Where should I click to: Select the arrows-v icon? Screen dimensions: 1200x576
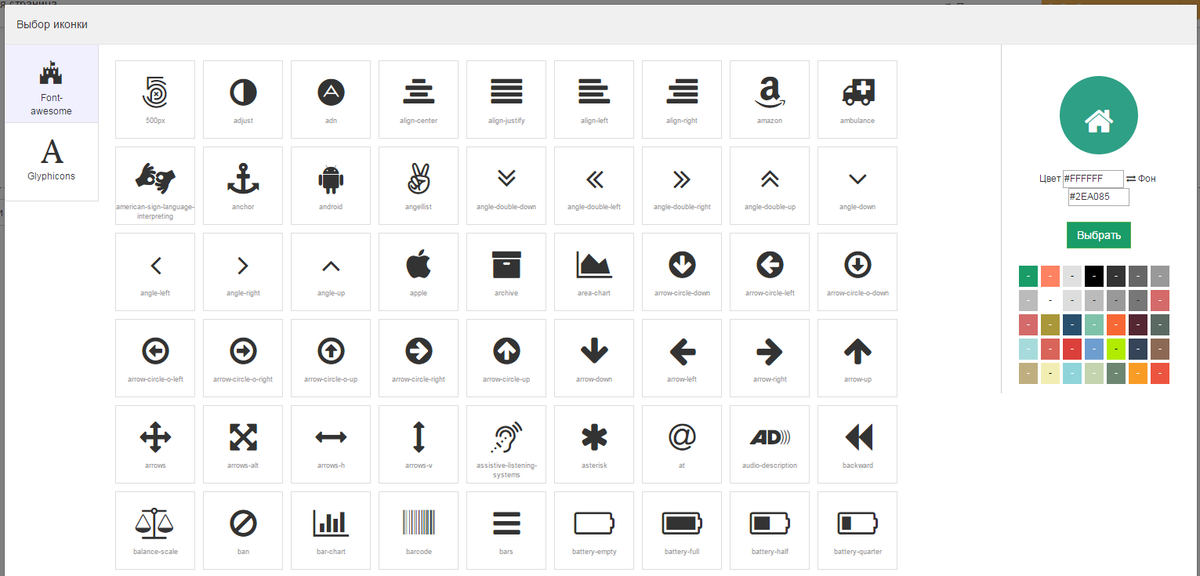point(419,444)
